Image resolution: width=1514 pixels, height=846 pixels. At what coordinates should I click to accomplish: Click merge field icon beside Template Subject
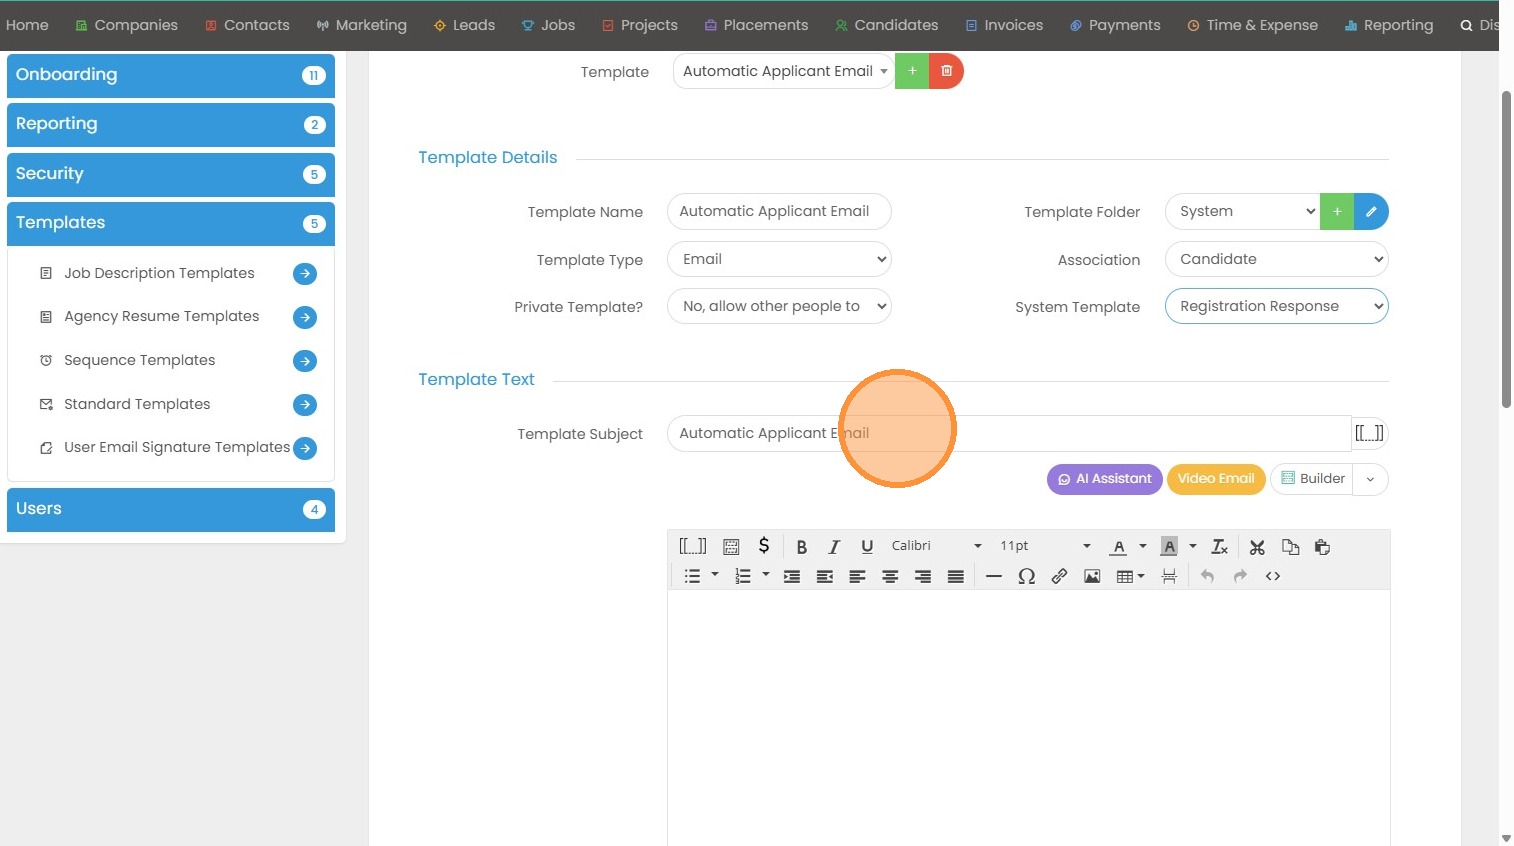coord(1369,433)
